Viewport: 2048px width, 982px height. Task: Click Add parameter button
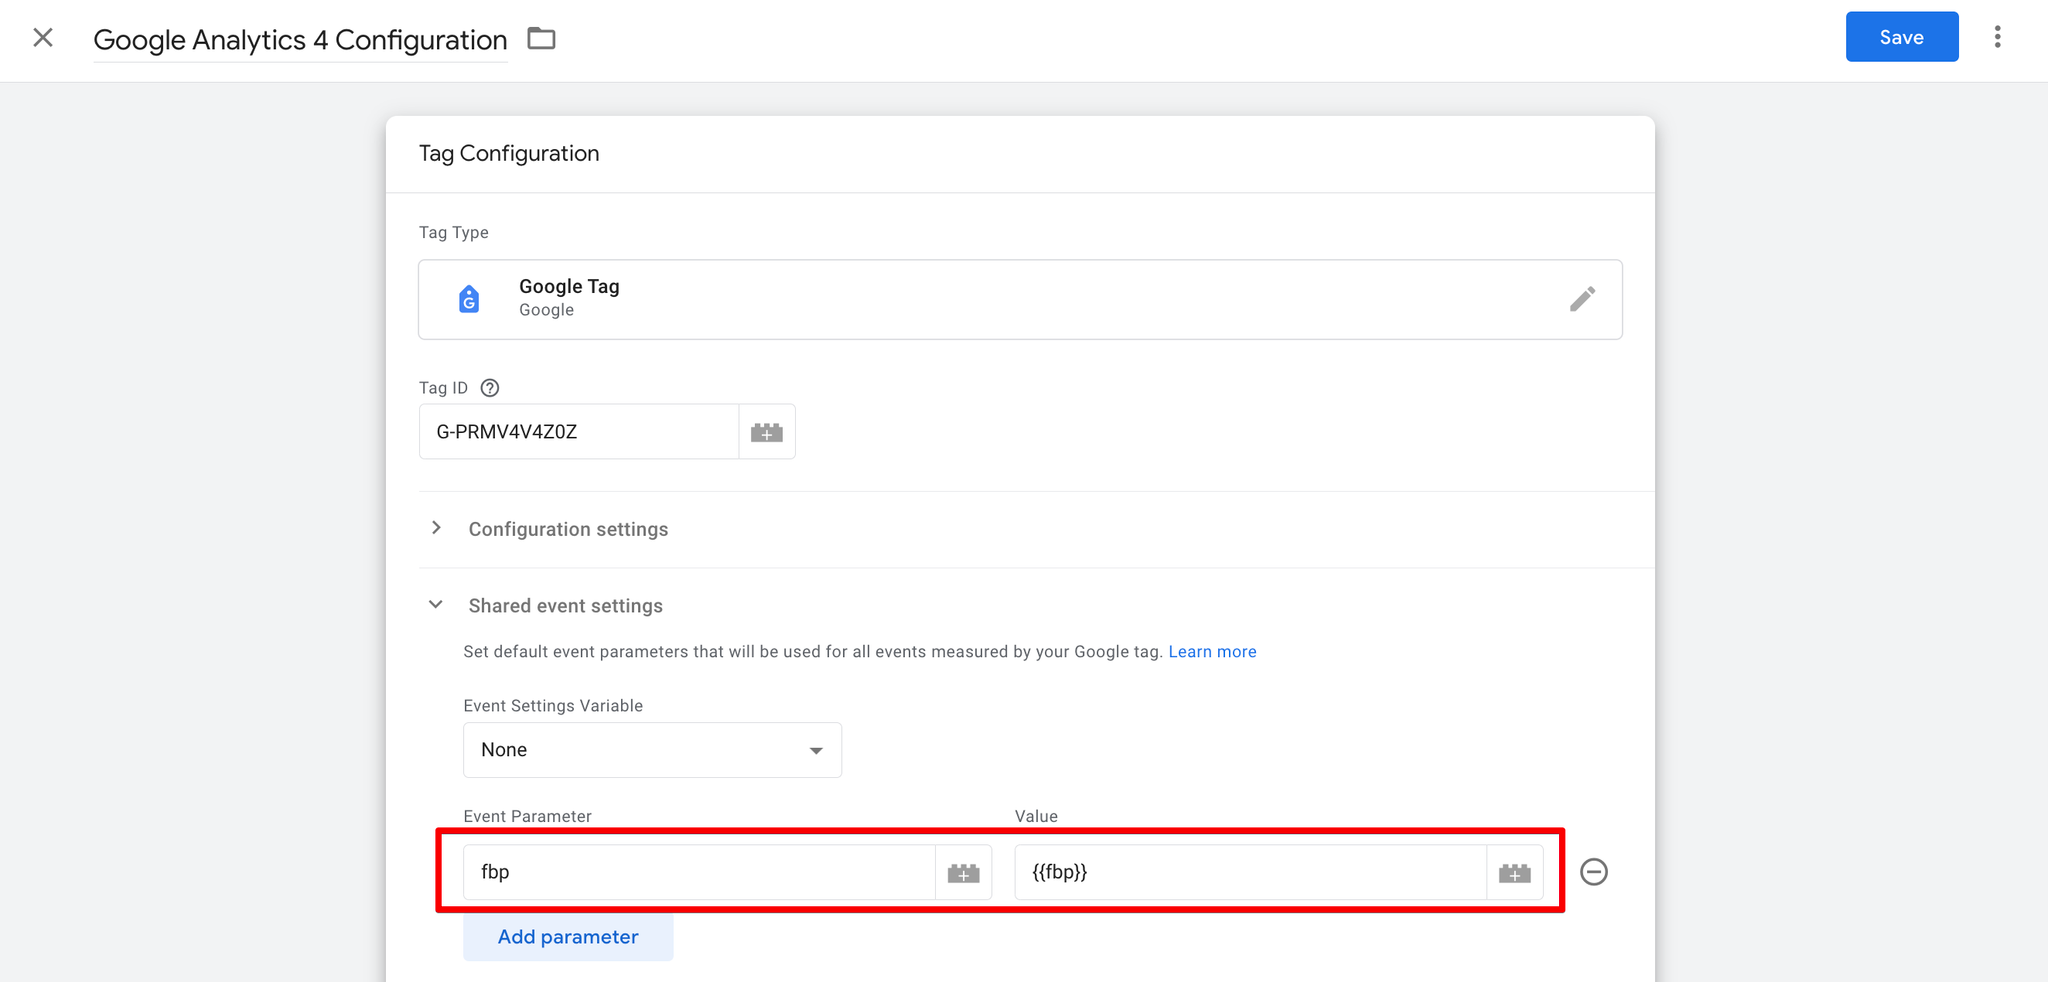coord(568,937)
